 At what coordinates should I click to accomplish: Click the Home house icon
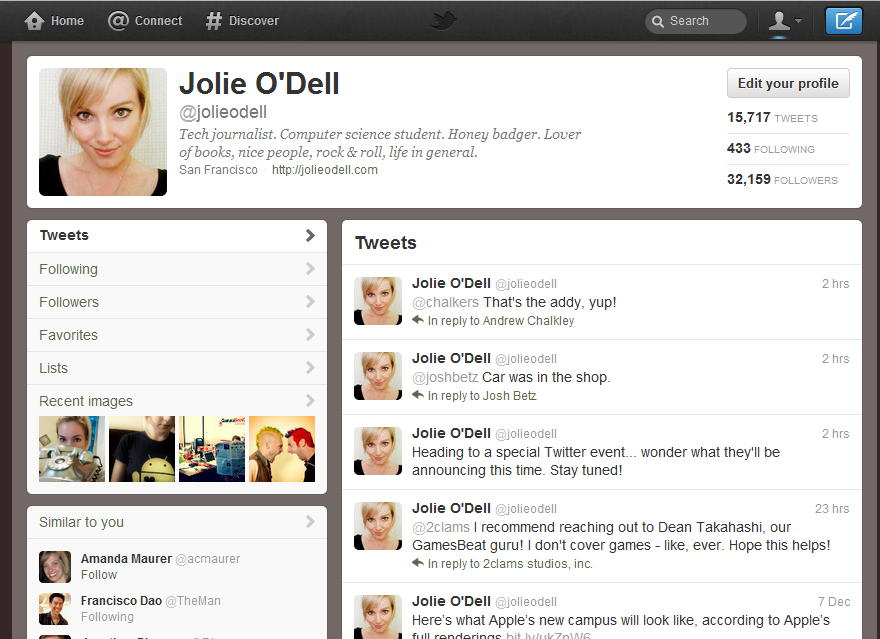point(34,21)
